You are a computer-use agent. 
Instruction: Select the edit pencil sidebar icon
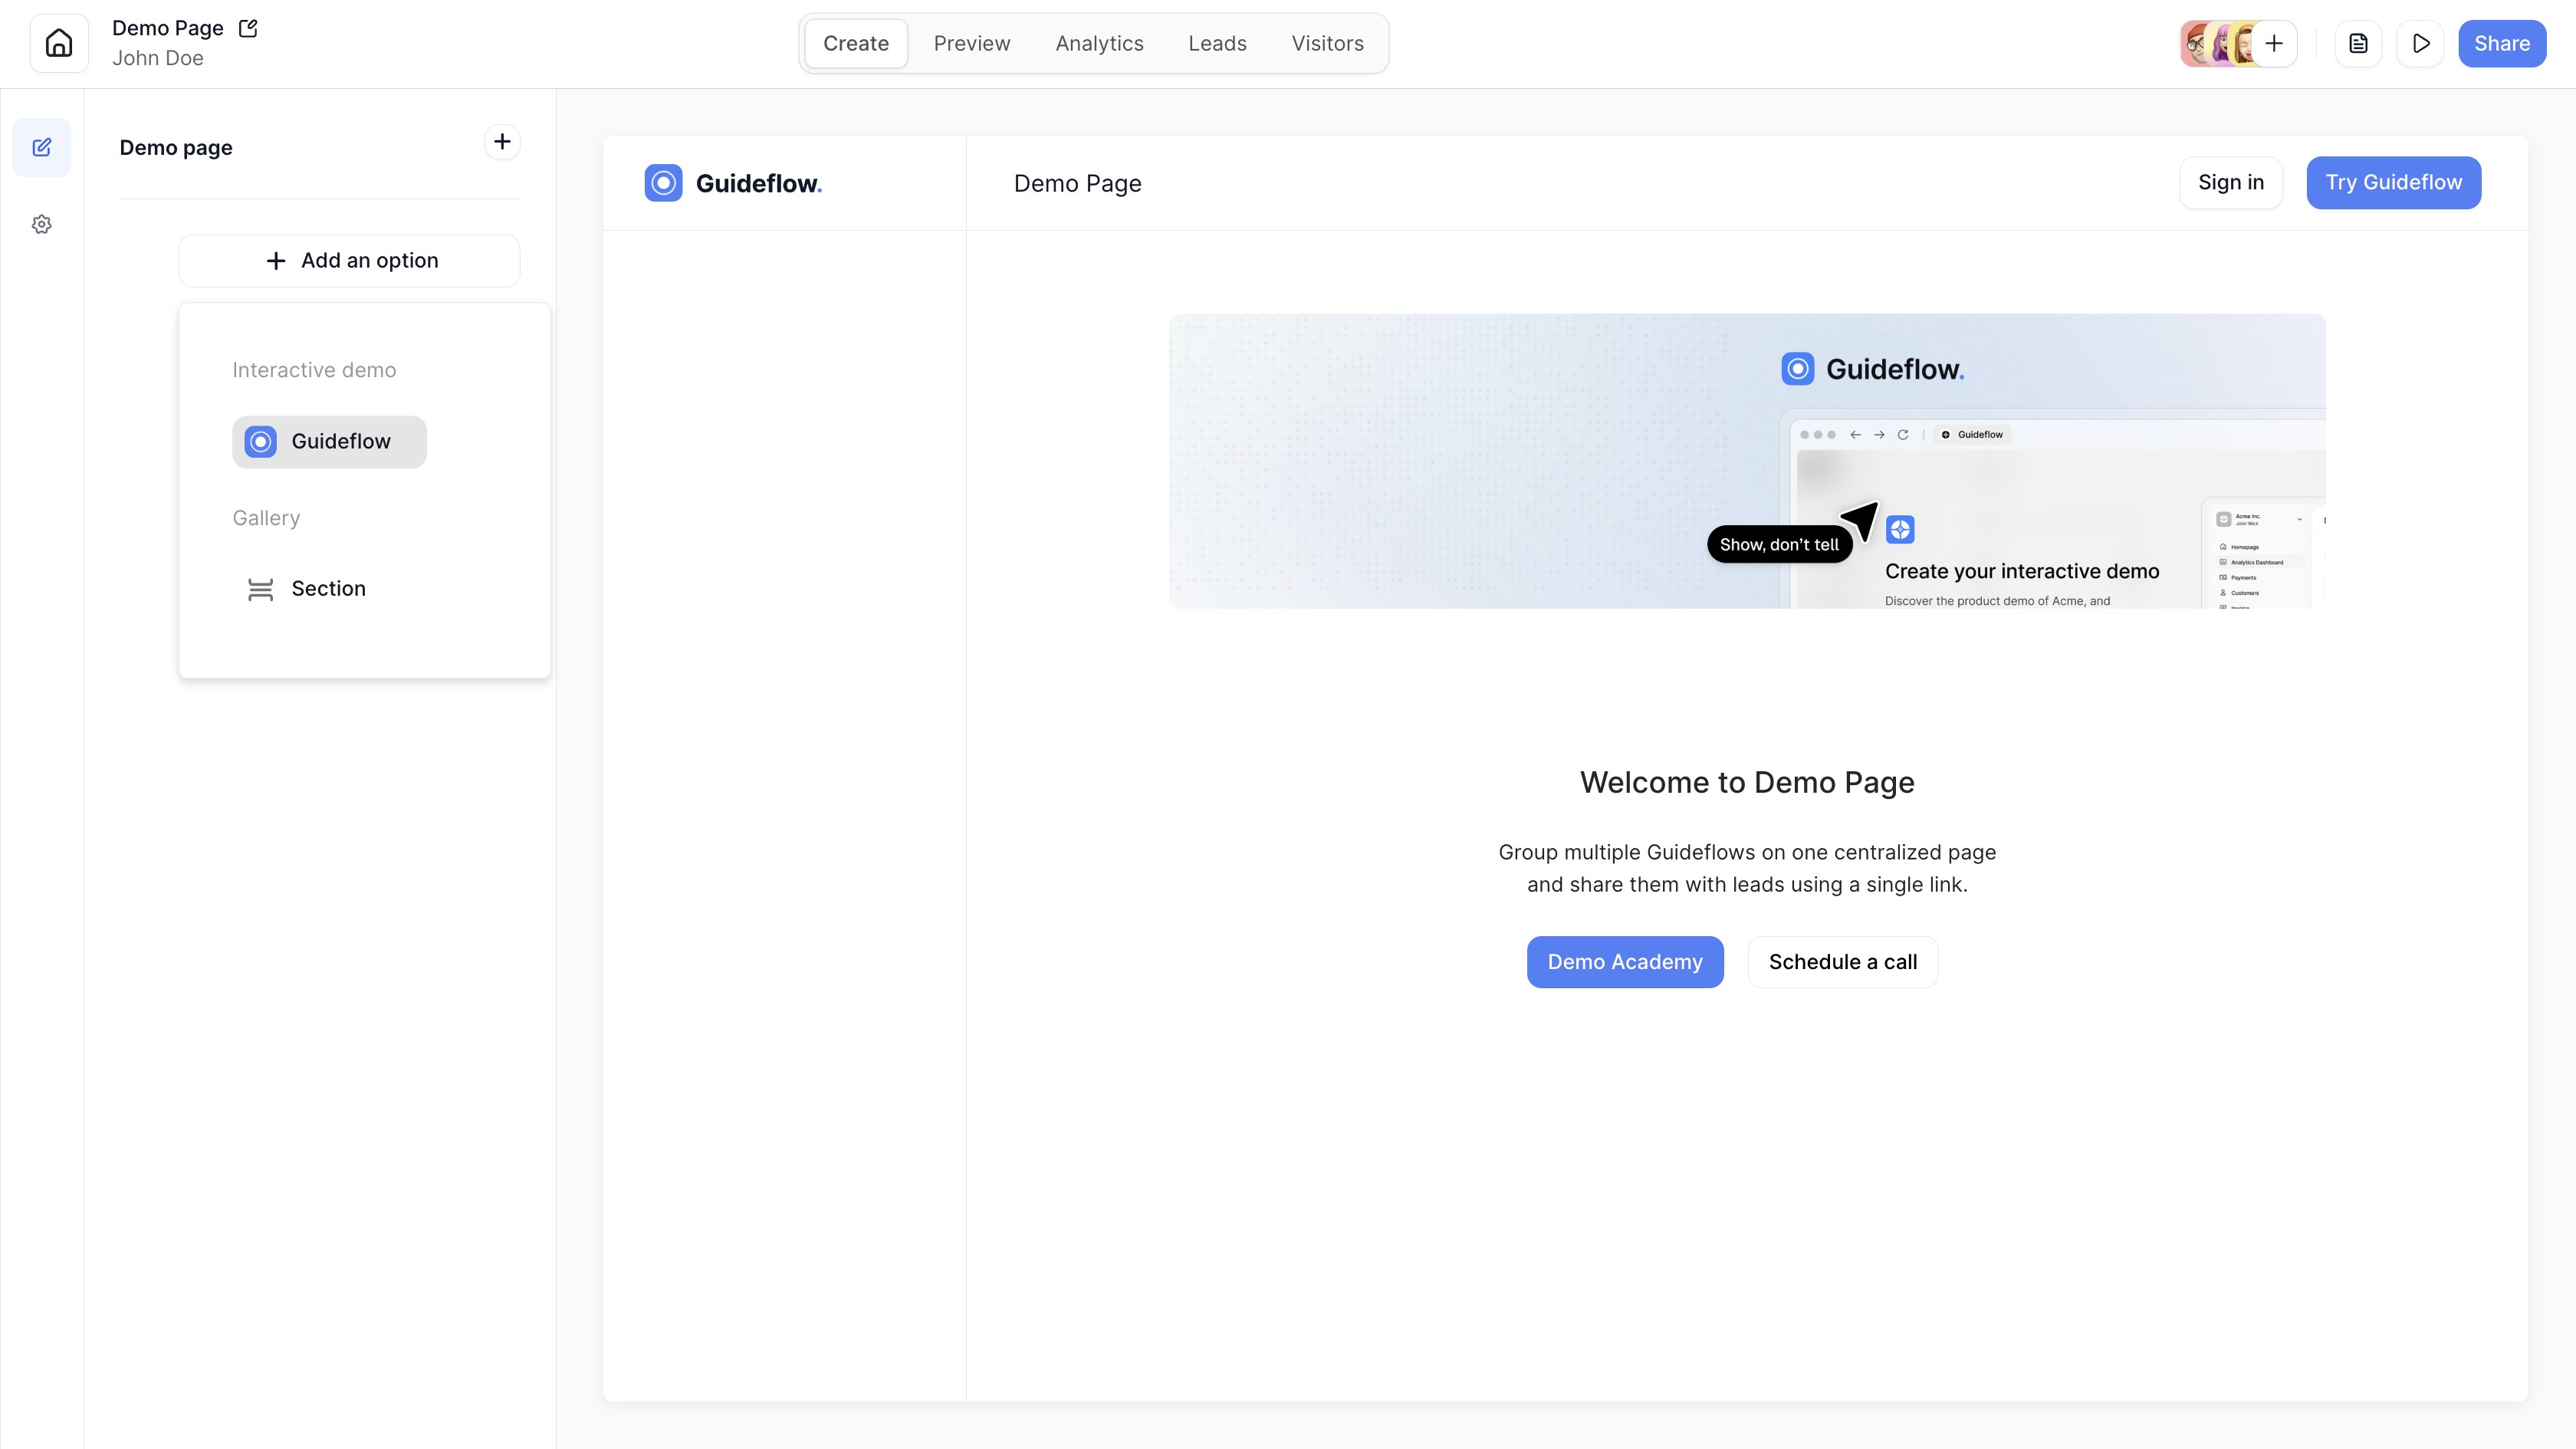coord(41,147)
